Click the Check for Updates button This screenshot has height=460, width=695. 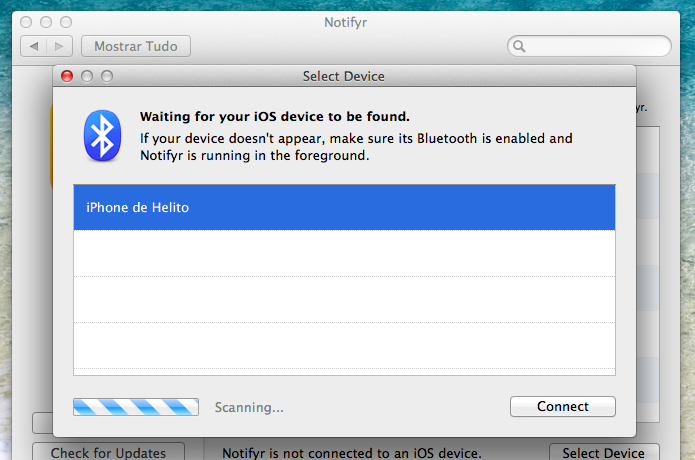click(x=108, y=452)
